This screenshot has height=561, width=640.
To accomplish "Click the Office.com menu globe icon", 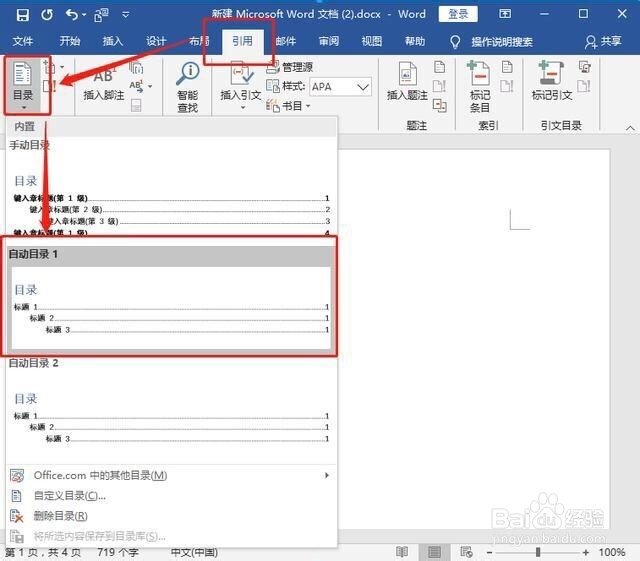I will tap(17, 476).
